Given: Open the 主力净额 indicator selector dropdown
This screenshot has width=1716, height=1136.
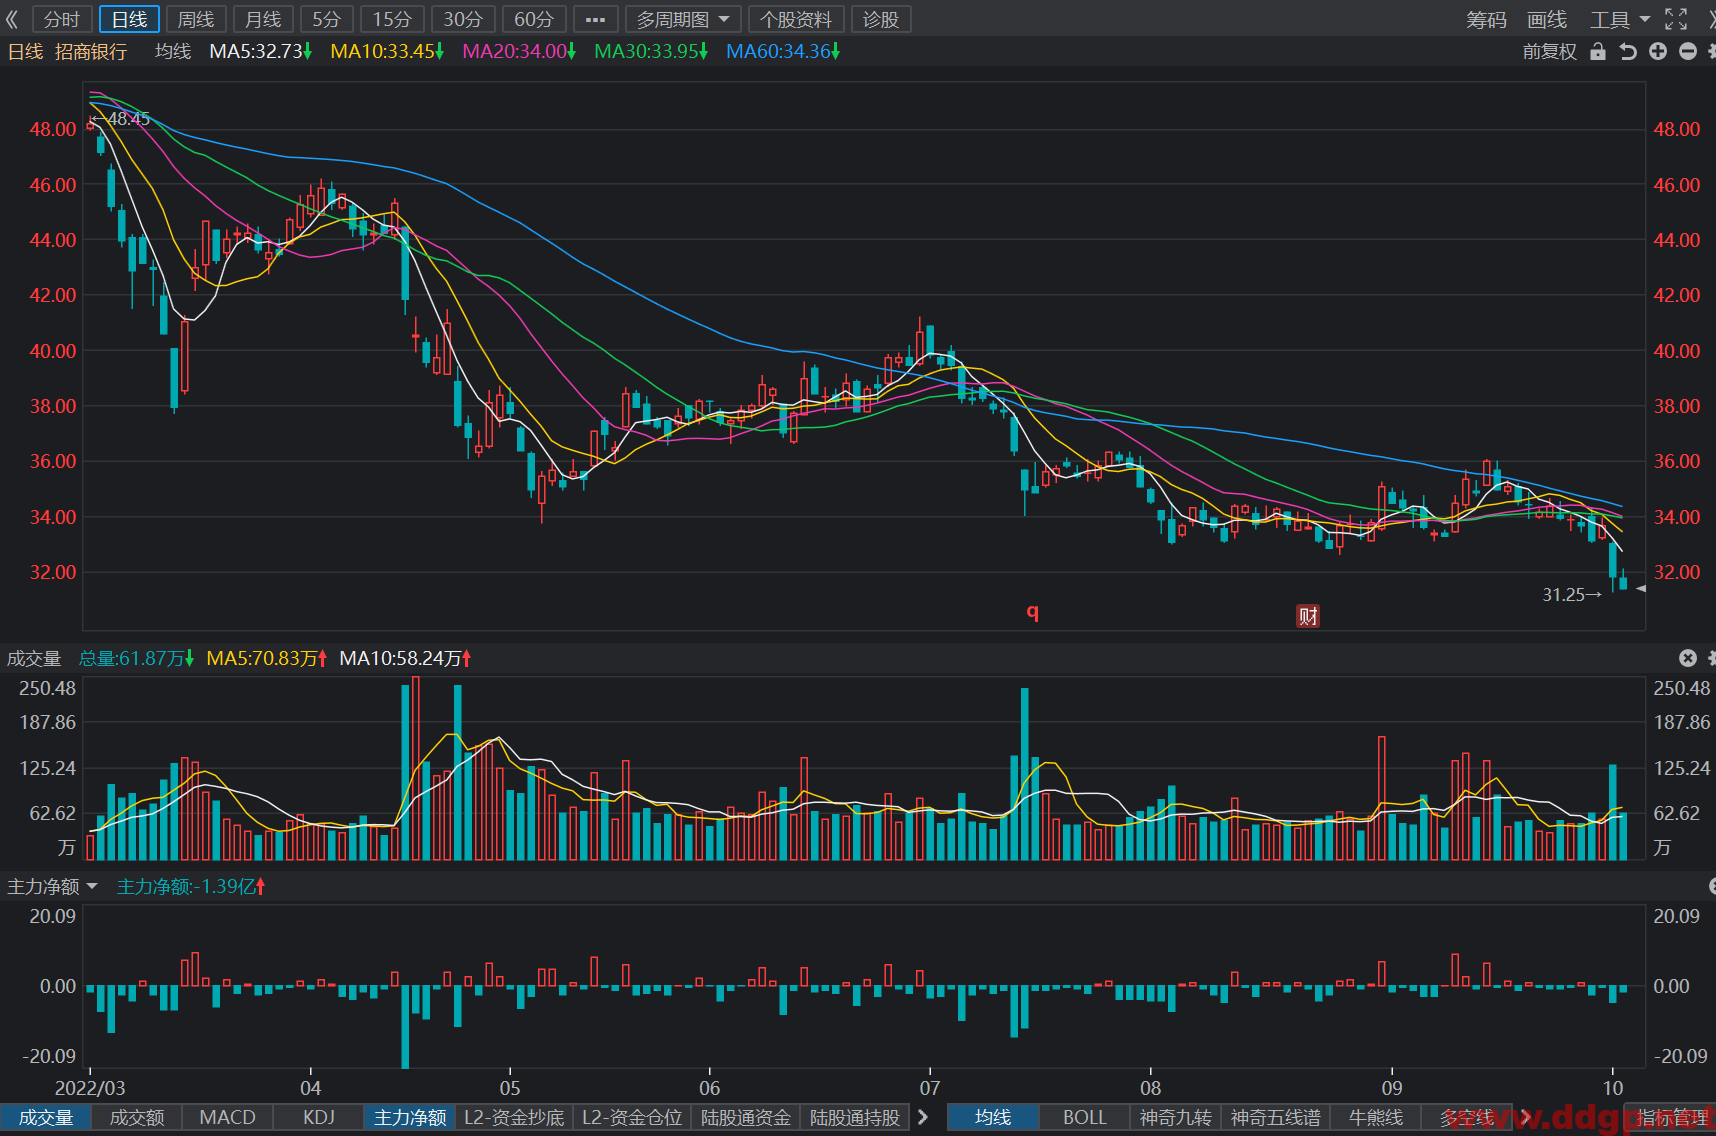Looking at the screenshot, I should pos(52,886).
